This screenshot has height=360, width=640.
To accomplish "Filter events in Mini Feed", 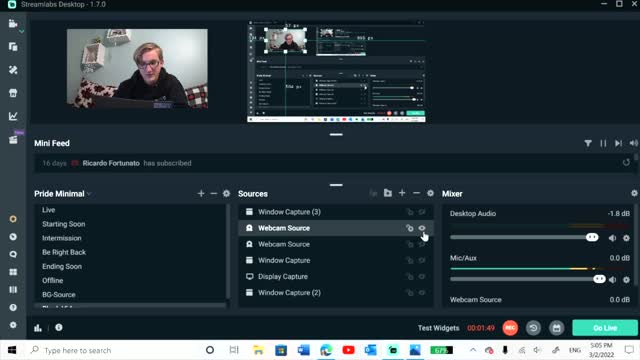I will (x=588, y=143).
